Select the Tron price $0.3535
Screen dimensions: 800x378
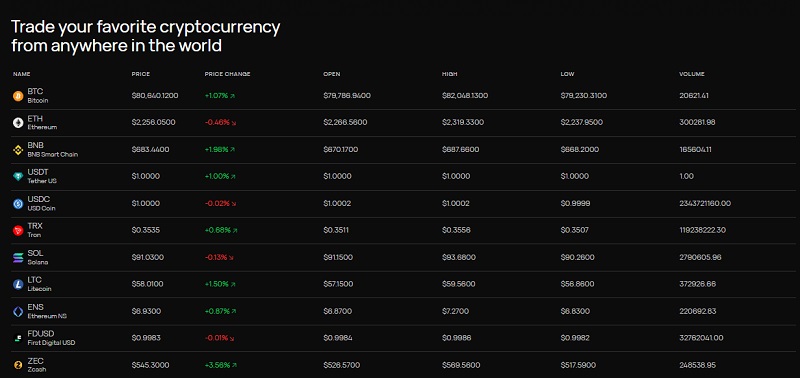coord(146,231)
